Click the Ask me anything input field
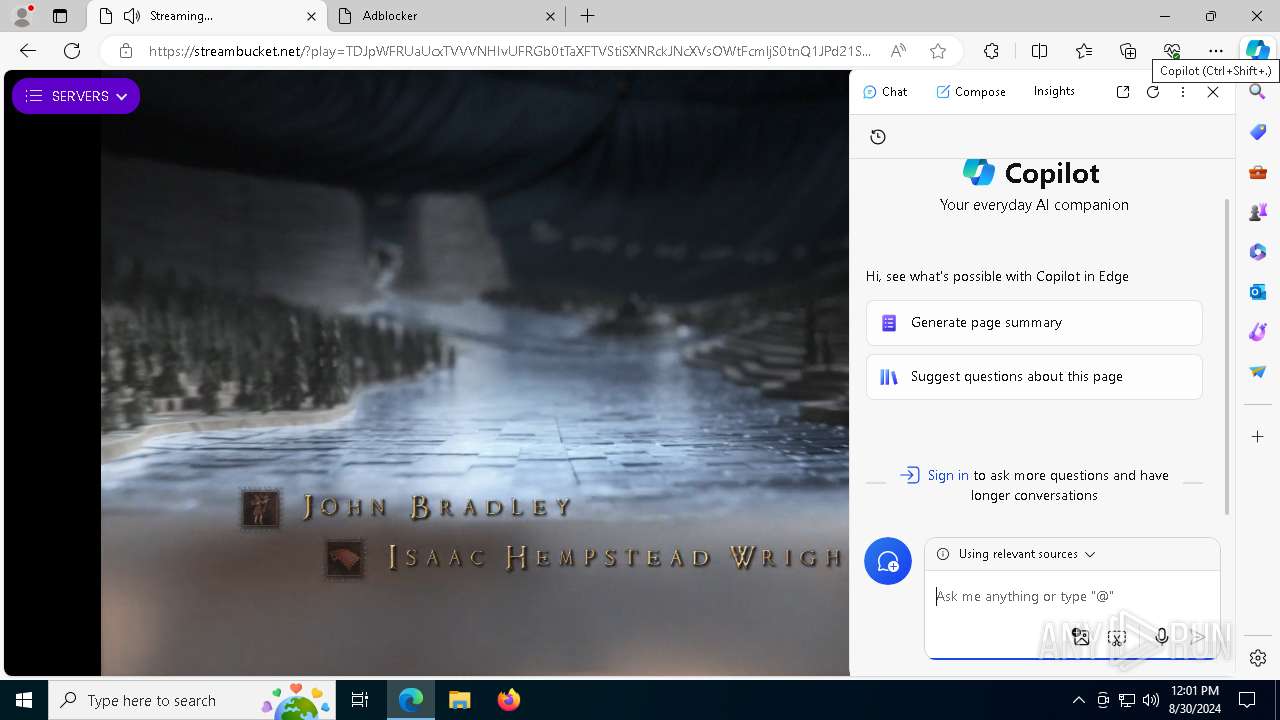The height and width of the screenshot is (720, 1280). 1072,597
